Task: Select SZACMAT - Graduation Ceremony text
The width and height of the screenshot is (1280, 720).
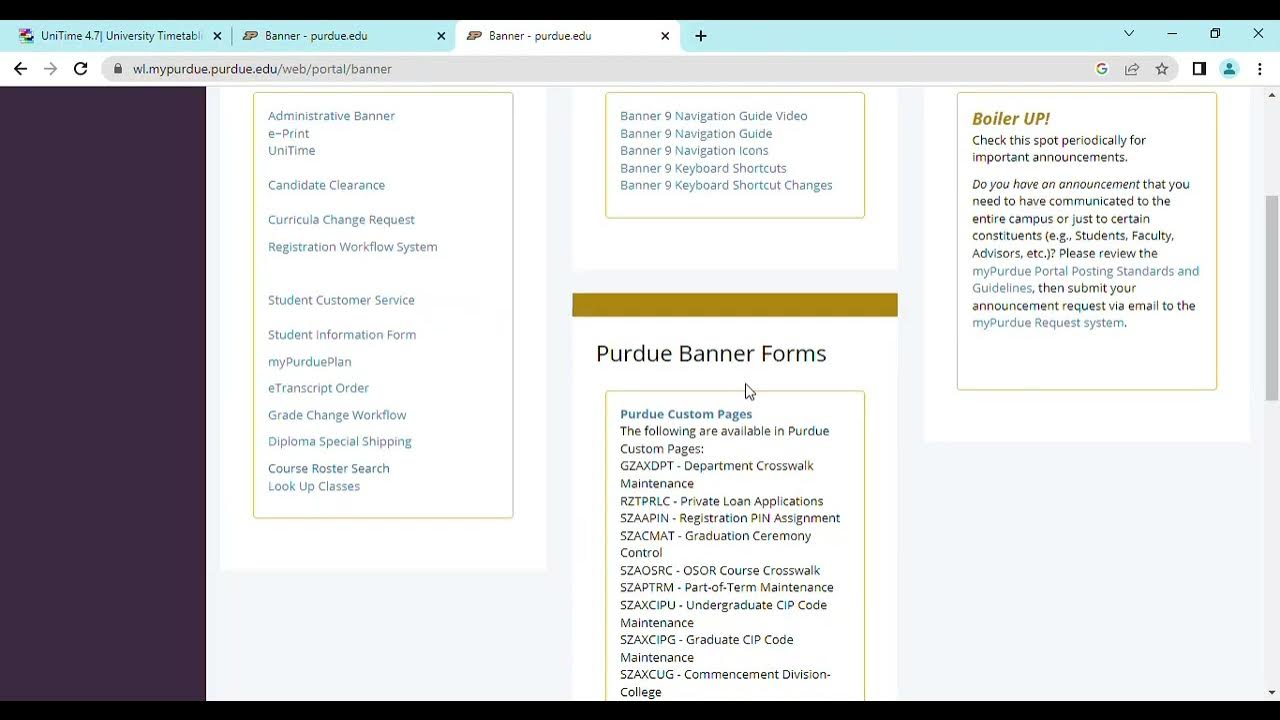Action: coord(715,536)
